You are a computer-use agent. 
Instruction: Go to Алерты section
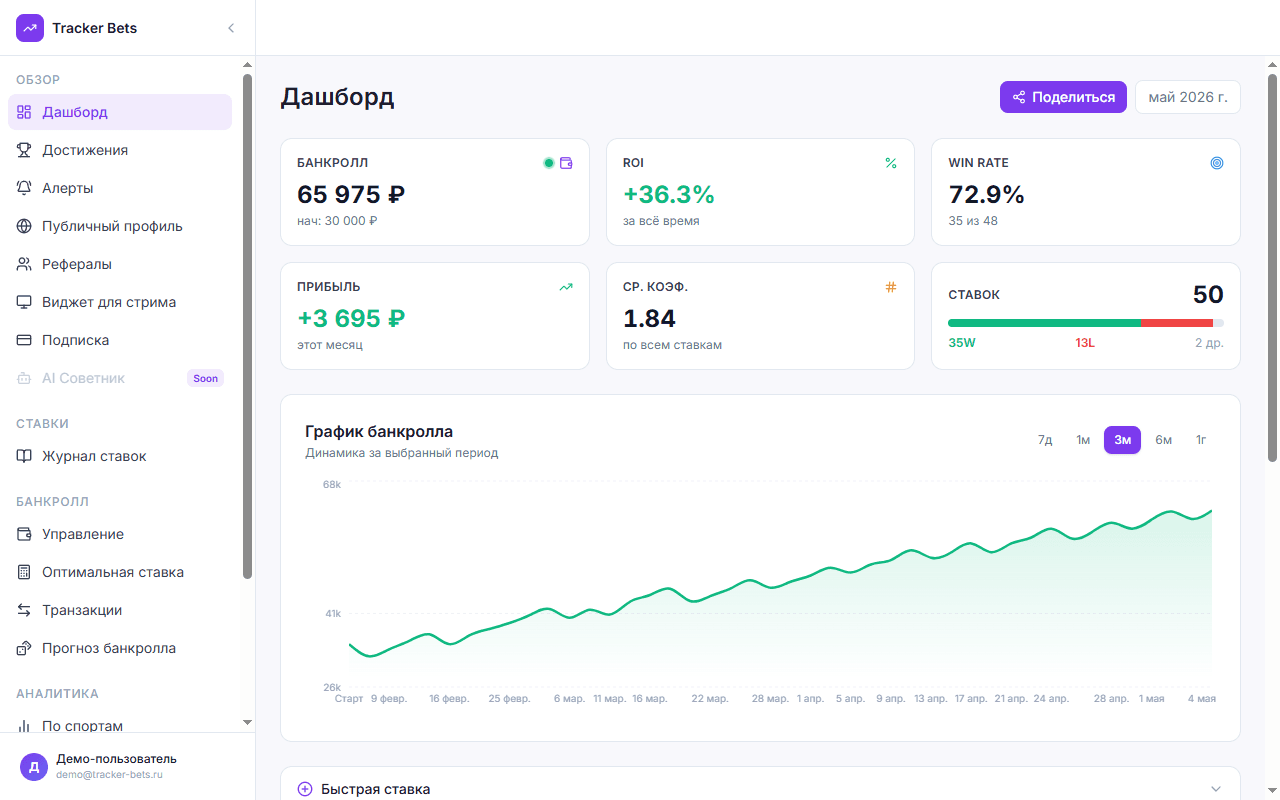coord(120,188)
